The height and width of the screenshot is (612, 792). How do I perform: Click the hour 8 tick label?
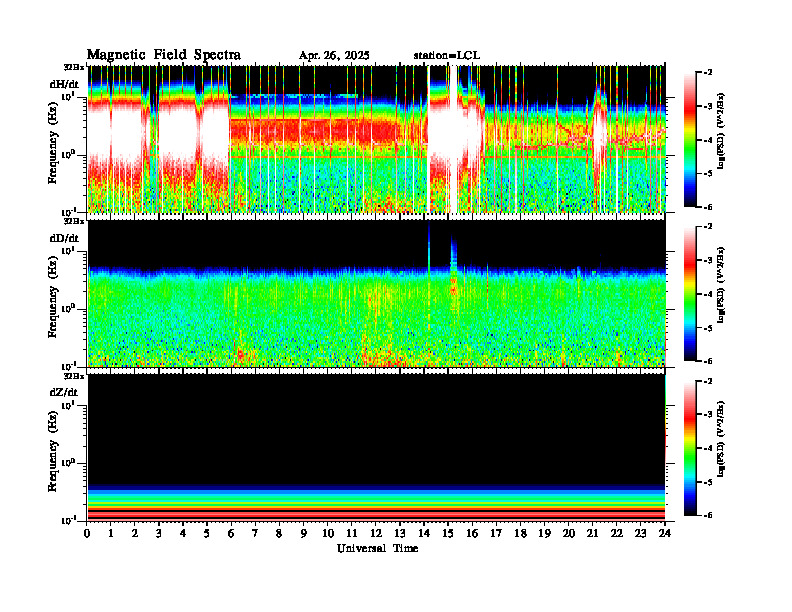click(279, 534)
